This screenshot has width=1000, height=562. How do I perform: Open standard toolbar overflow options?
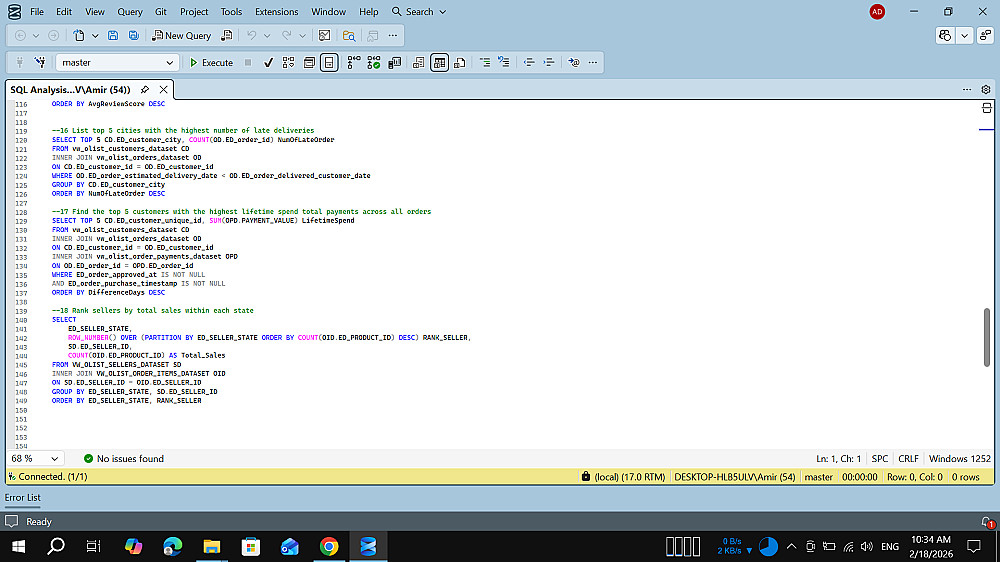tap(393, 36)
